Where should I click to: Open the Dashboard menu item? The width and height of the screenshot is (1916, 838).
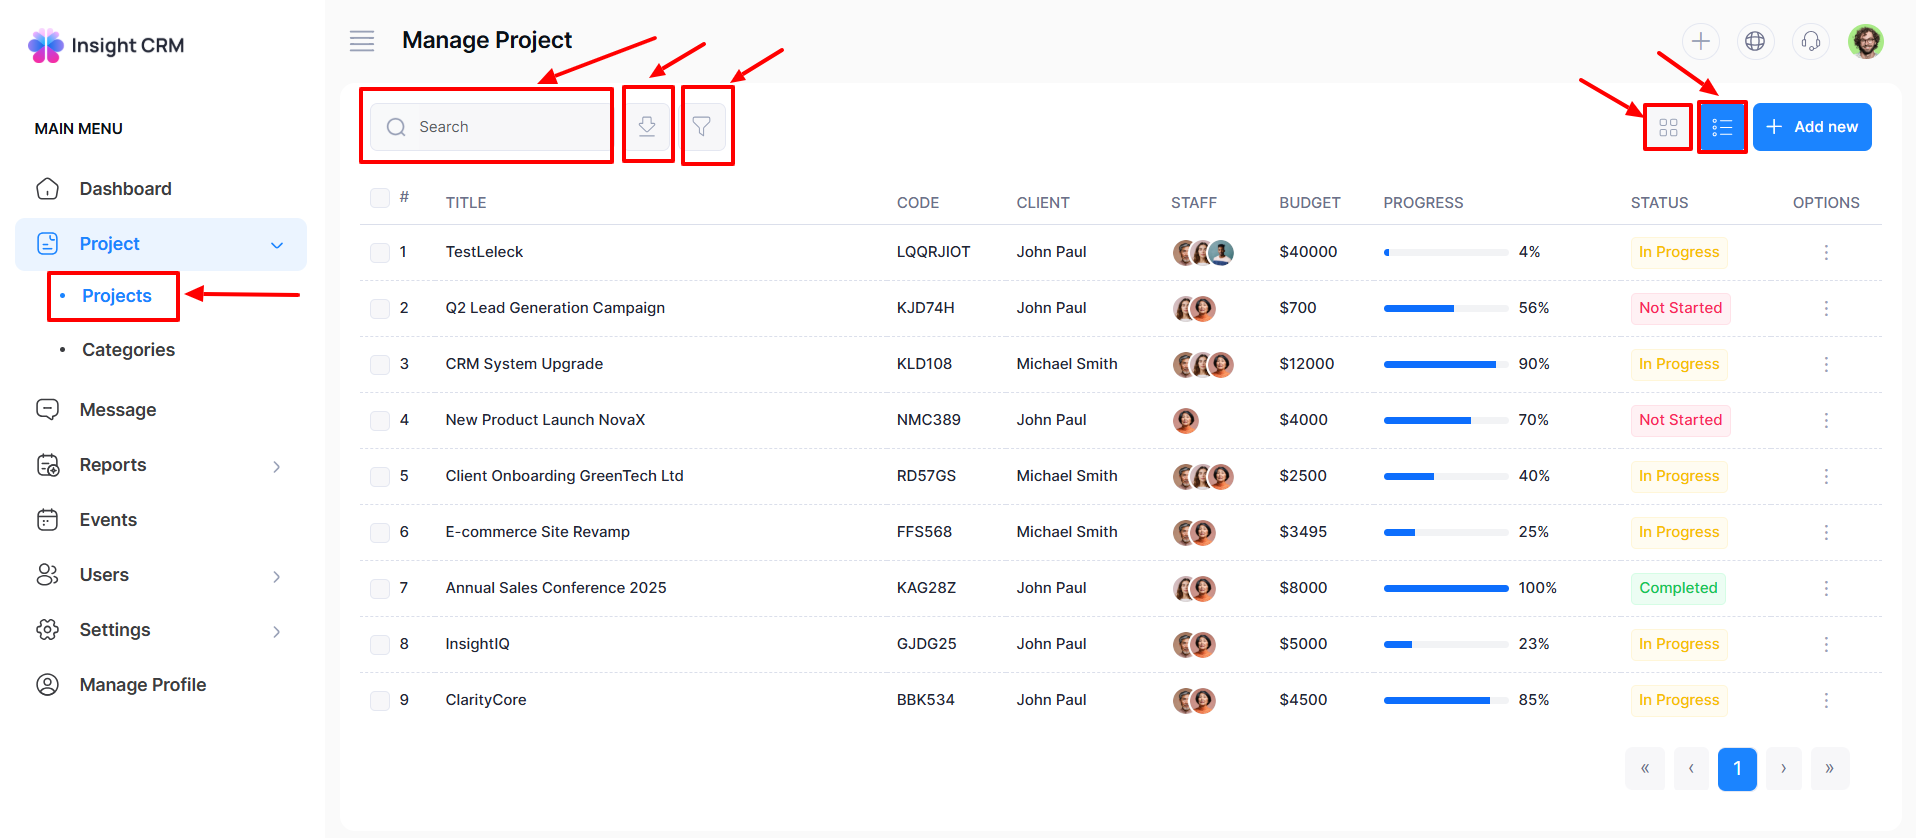125,189
